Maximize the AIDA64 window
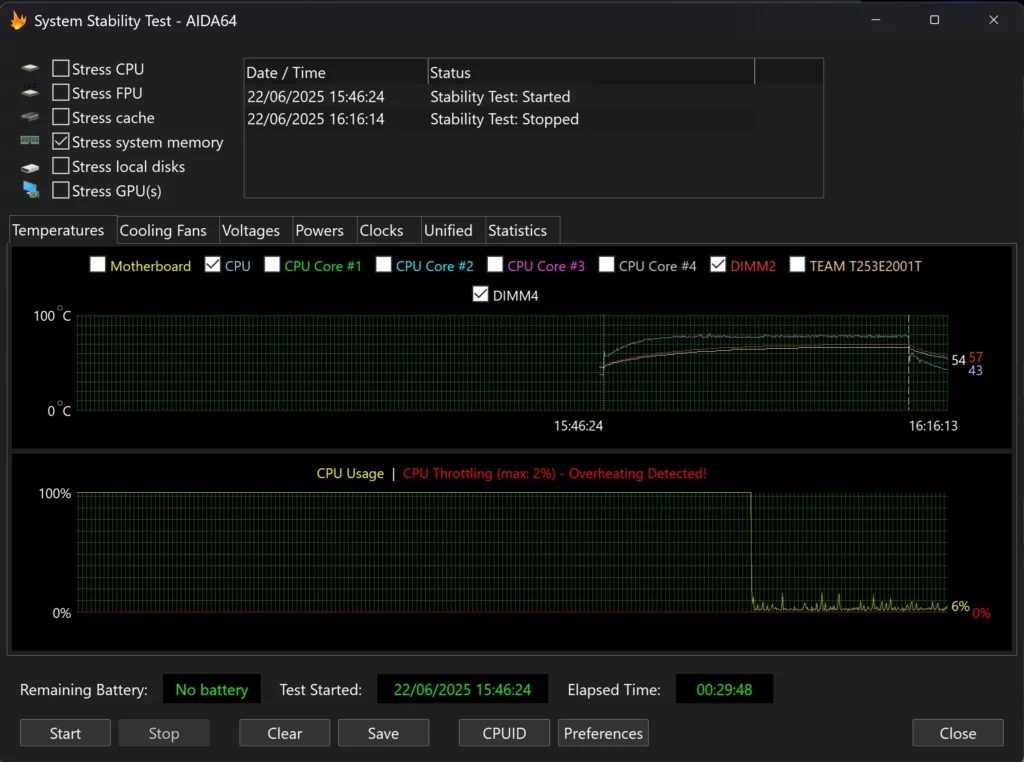Viewport: 1024px width, 762px height. pyautogui.click(x=935, y=20)
